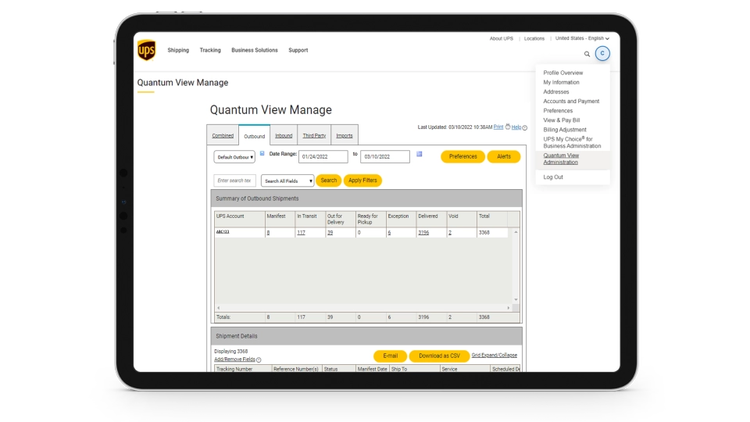Screen dimensions: 750x422
Task: Click the summary grid scroll up arrow
Action: (x=516, y=232)
